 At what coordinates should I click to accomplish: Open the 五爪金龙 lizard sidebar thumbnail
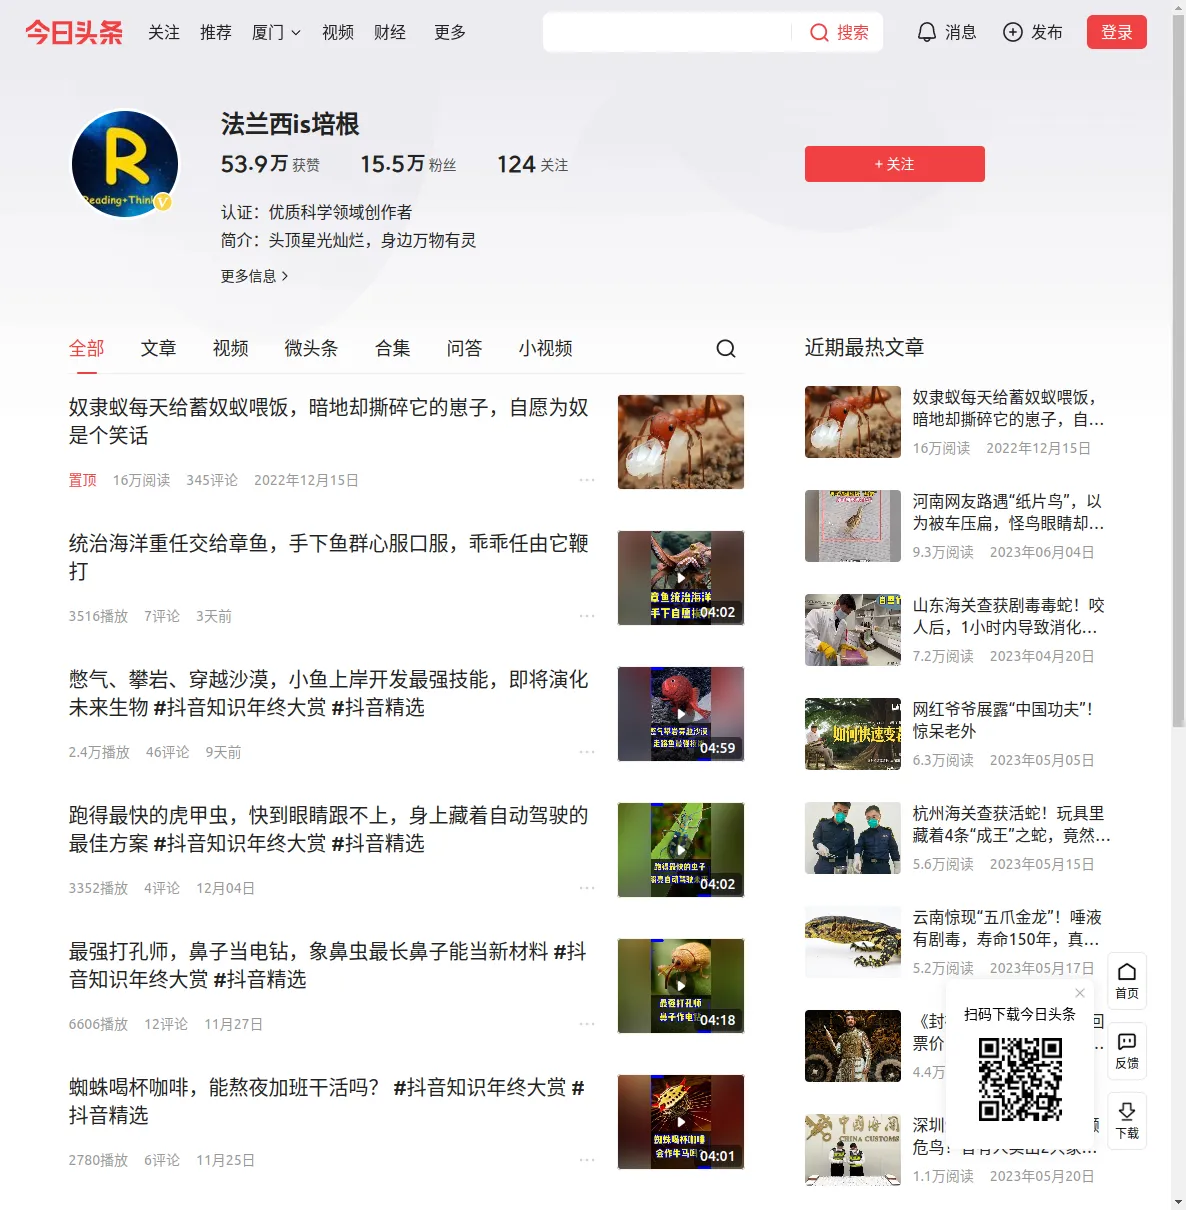pyautogui.click(x=853, y=942)
